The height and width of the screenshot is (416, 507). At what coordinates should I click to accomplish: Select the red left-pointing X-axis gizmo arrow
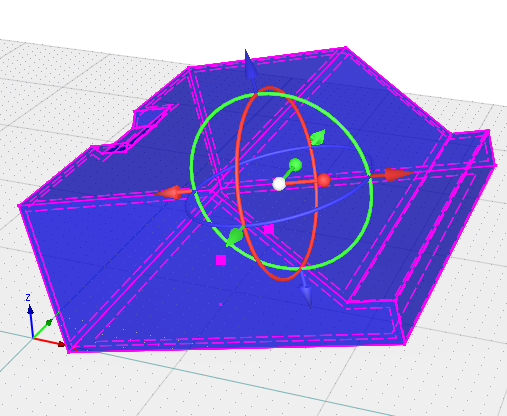point(173,193)
